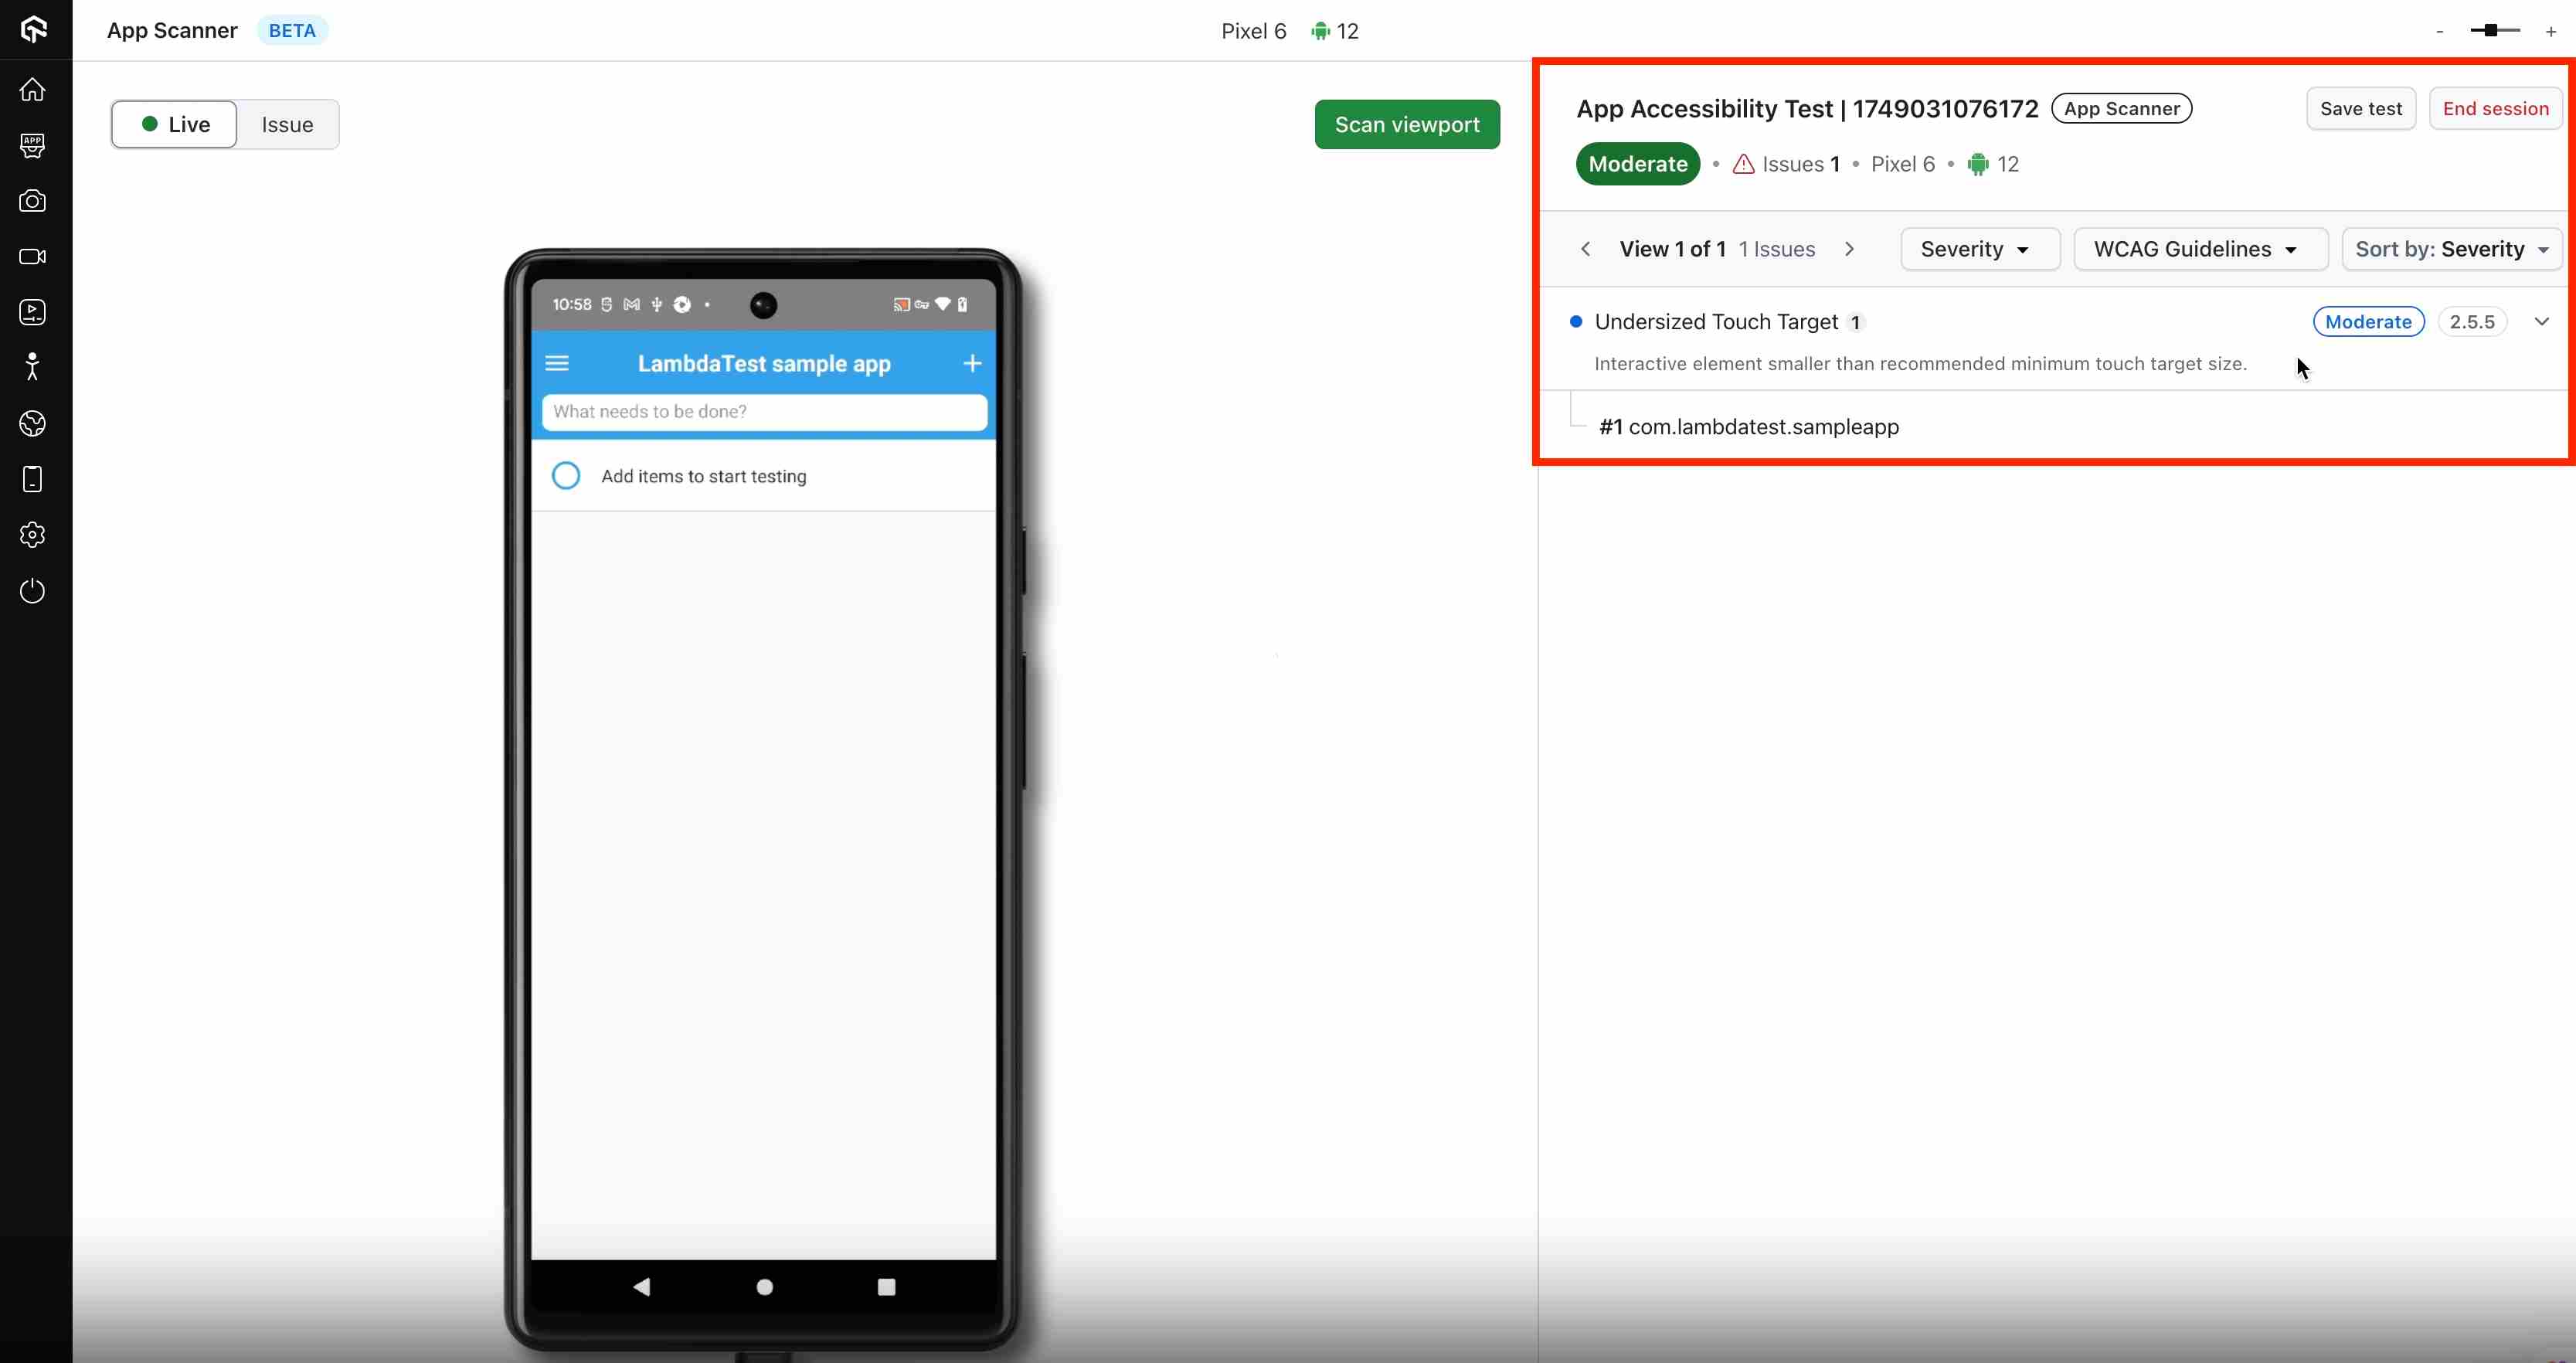Click the 2.5.5 WCAG guideline badge
2576x1363 pixels.
pos(2472,321)
